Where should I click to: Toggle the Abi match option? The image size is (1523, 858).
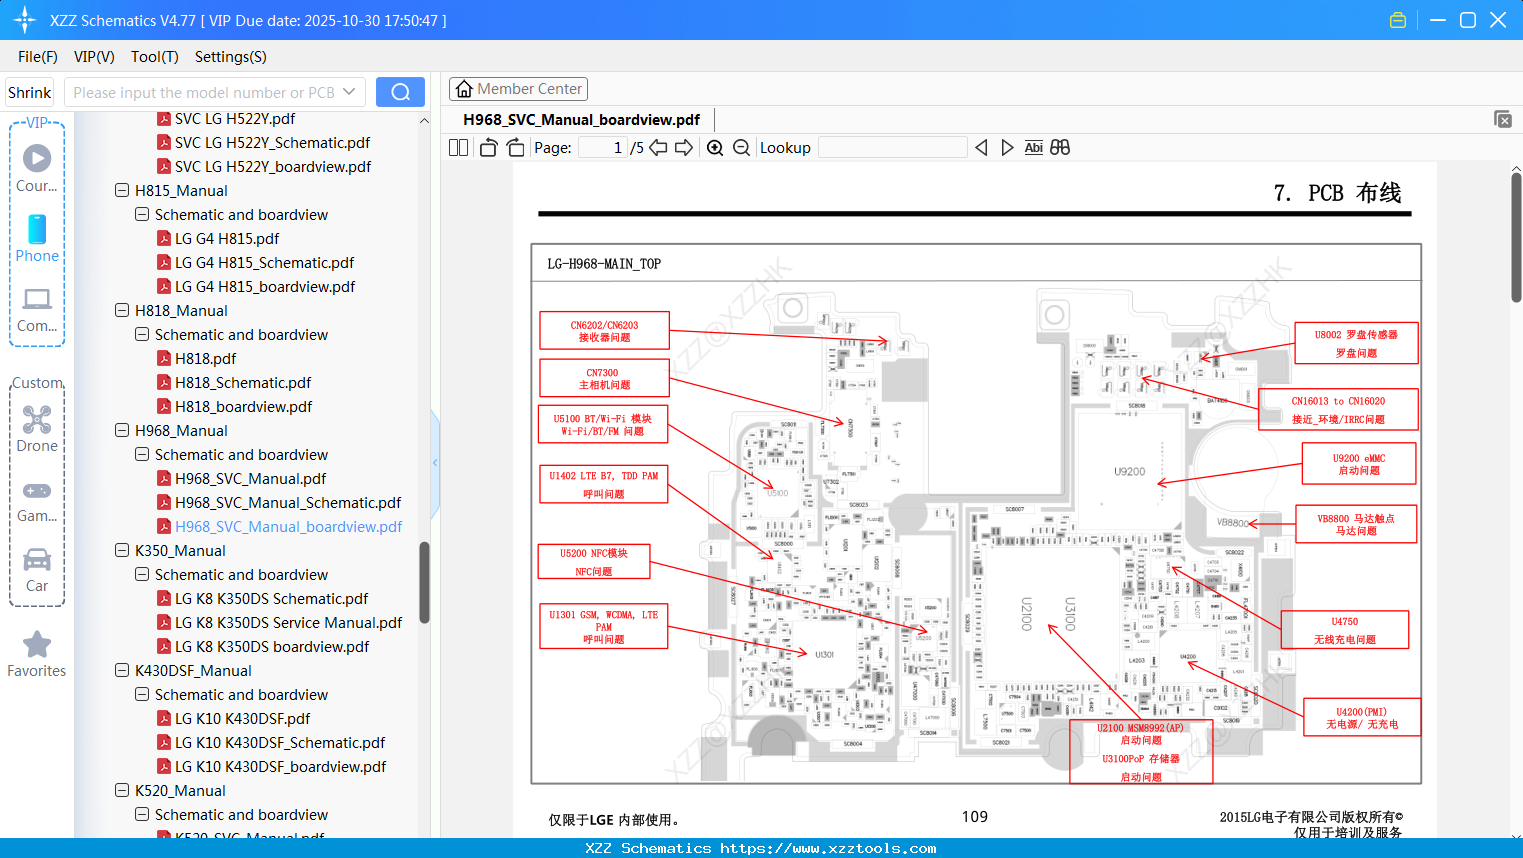click(x=1033, y=147)
